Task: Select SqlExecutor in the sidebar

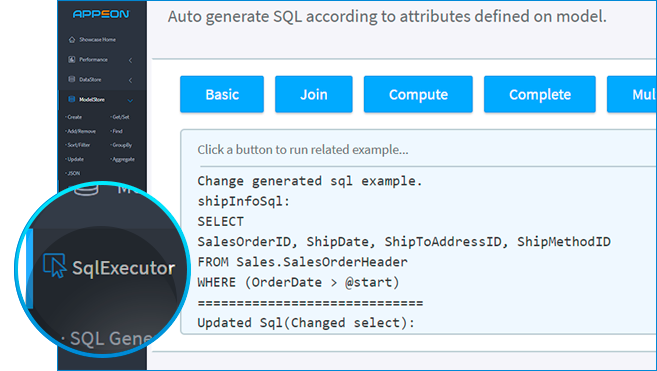Action: click(109, 267)
